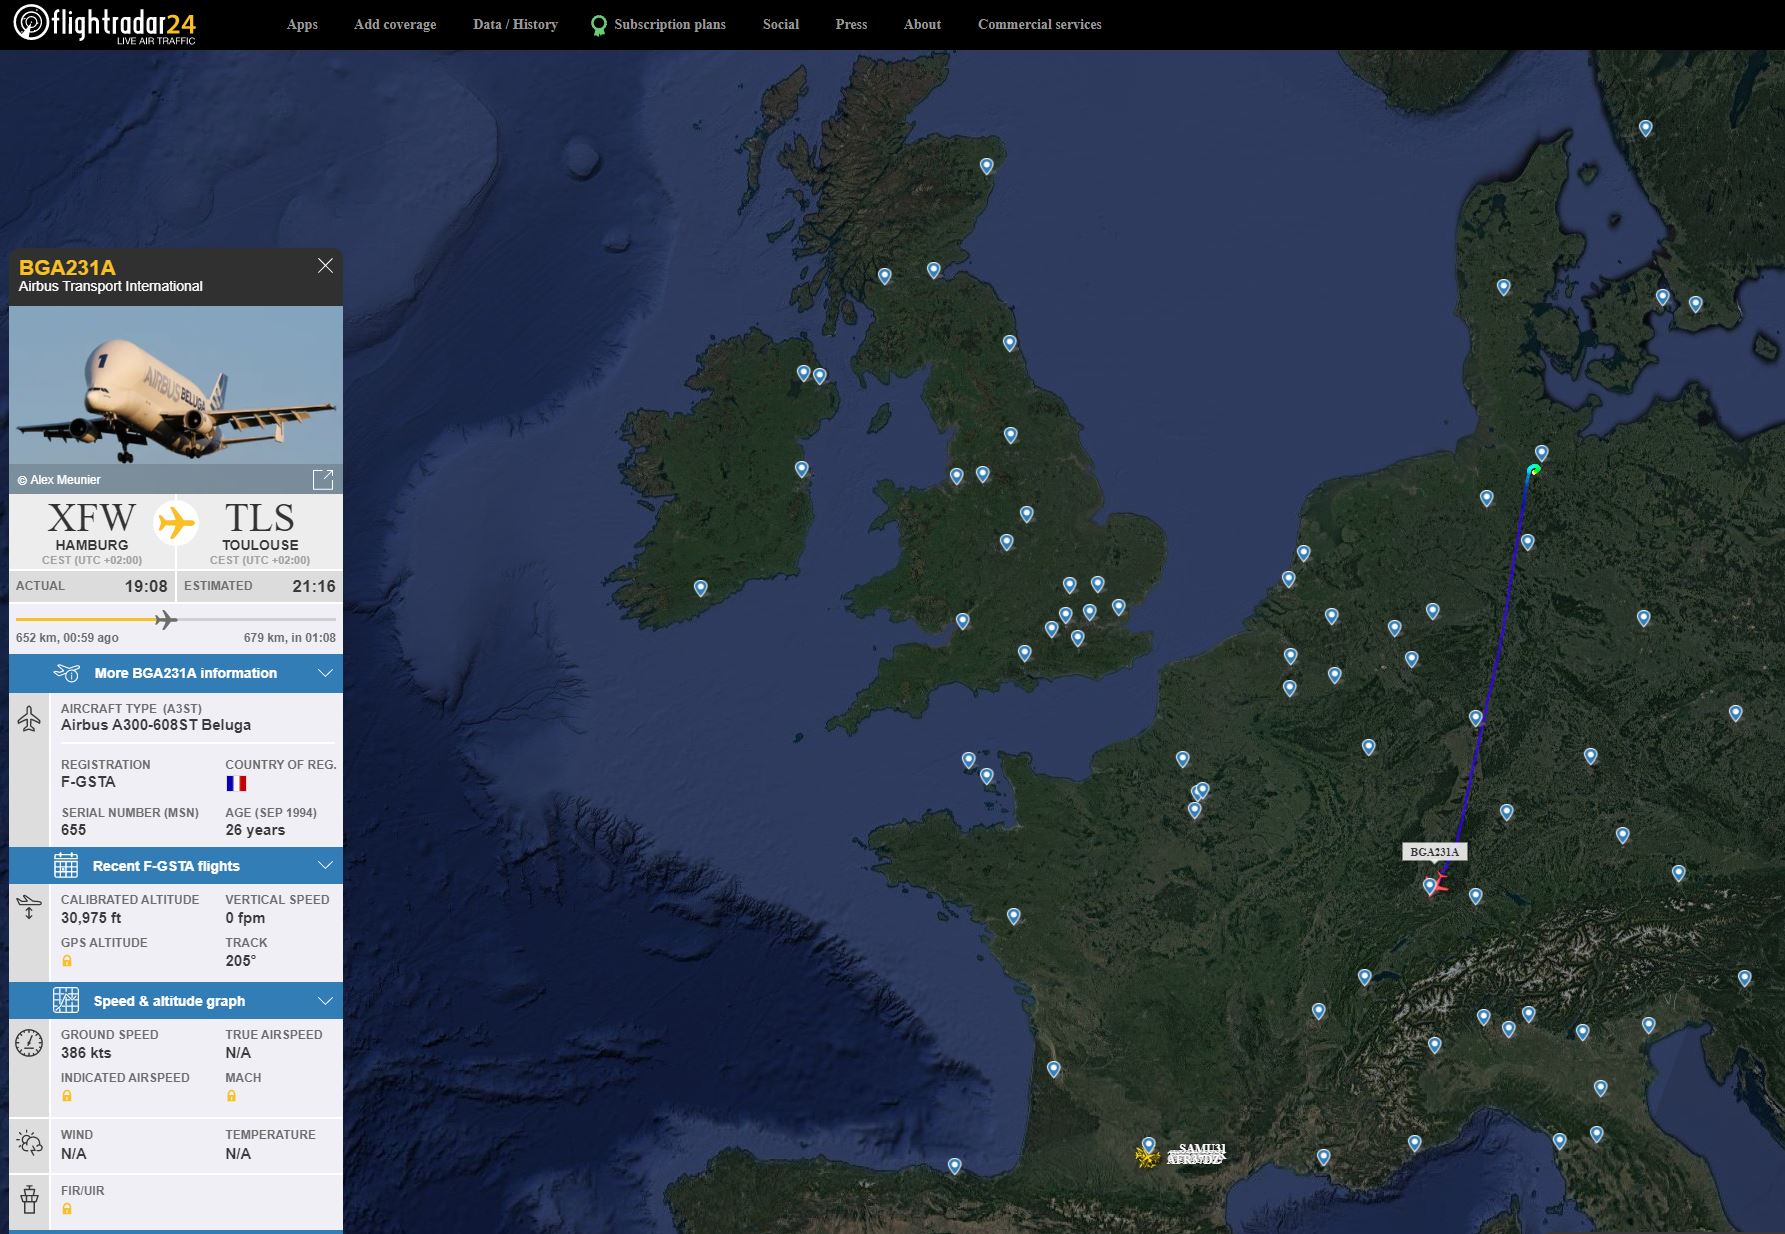This screenshot has height=1234, width=1785.
Task: Open the About menu
Action: click(x=922, y=24)
